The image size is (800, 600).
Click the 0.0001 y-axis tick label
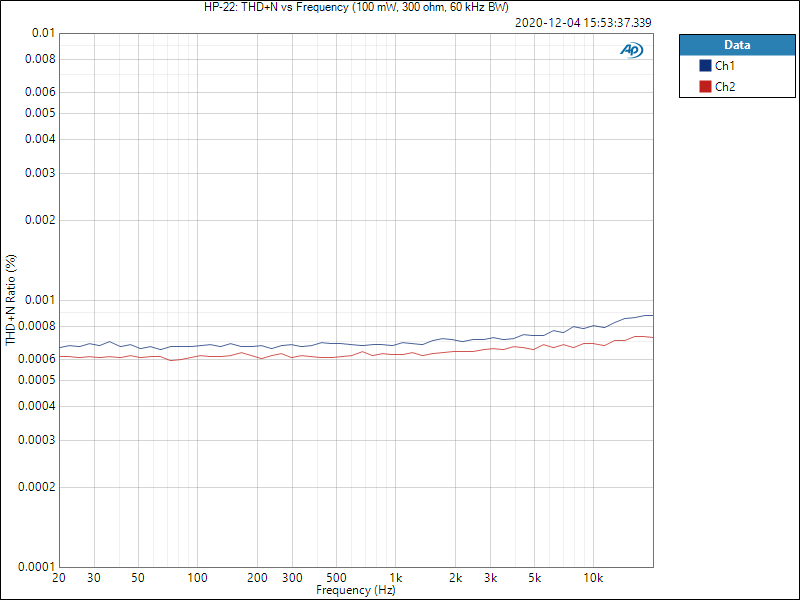(37, 567)
